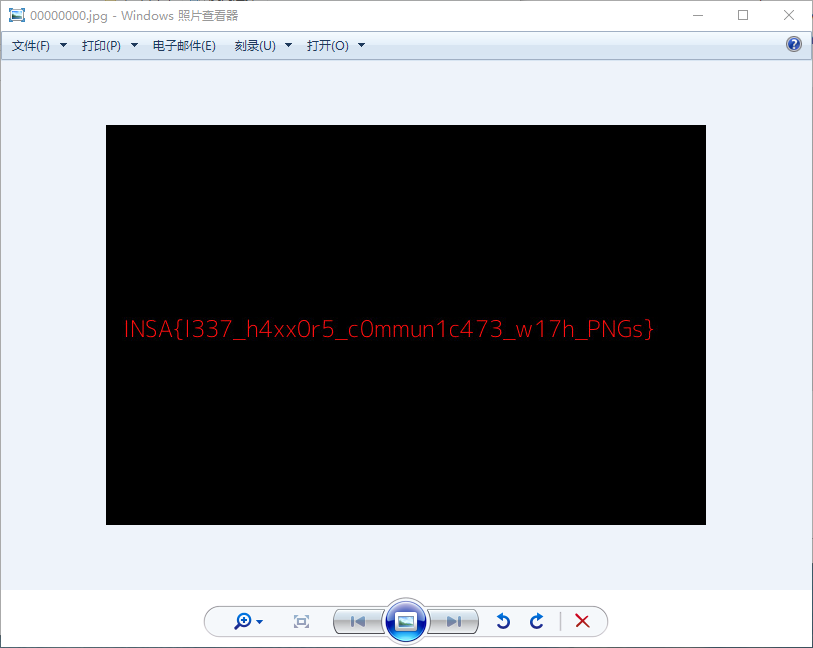813x648 pixels.
Task: Maximize the photo viewer window
Action: tap(743, 16)
